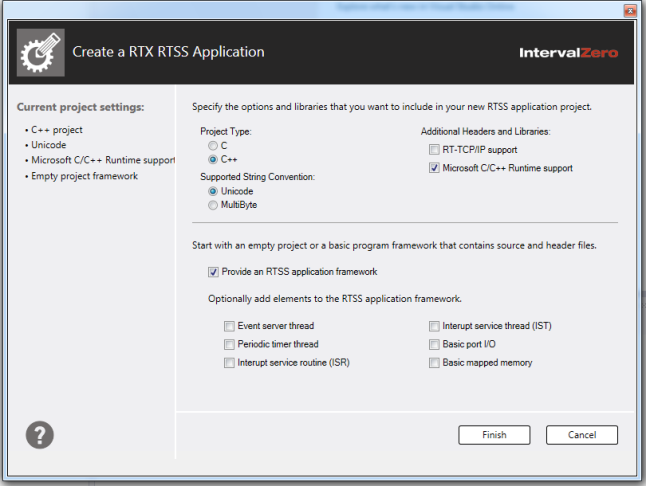The height and width of the screenshot is (486, 646).
Task: Click 'C++ project' in current settings
Action: pos(57,130)
